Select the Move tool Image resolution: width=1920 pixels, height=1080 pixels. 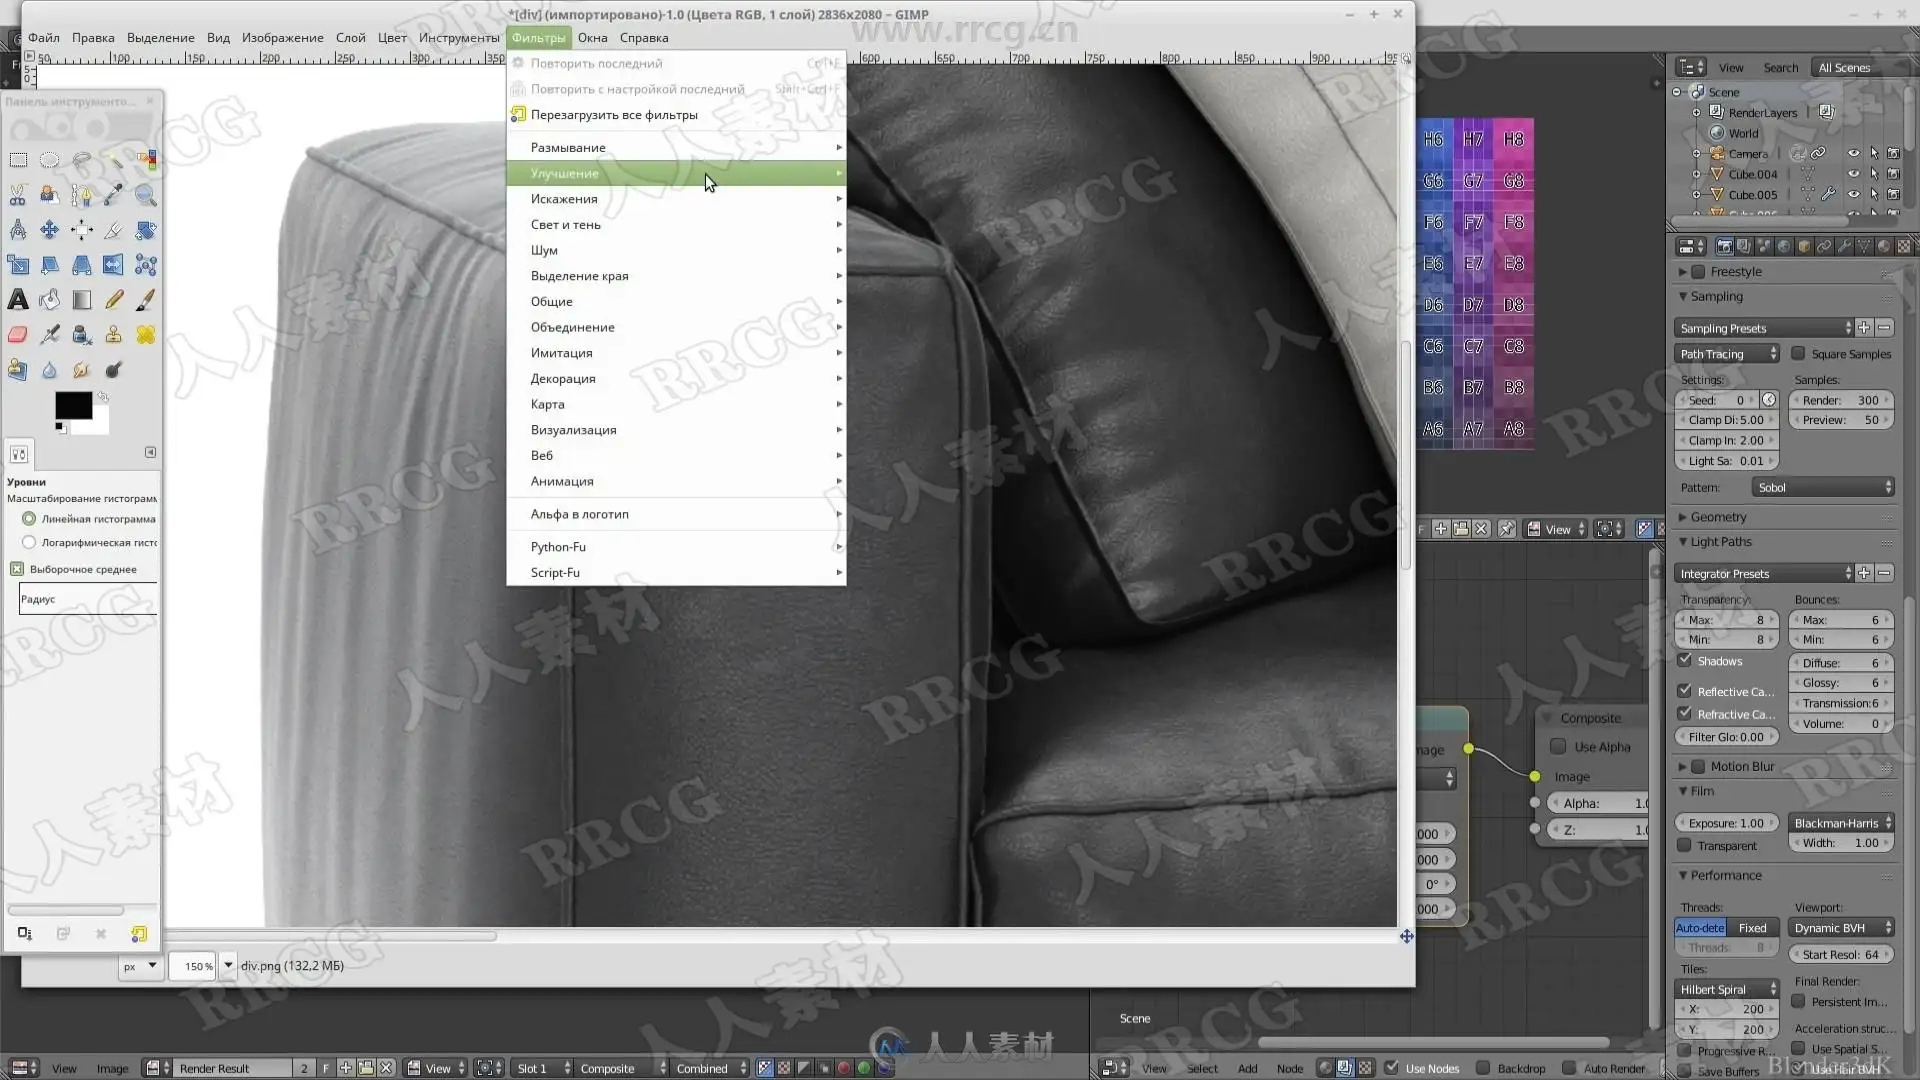click(50, 230)
